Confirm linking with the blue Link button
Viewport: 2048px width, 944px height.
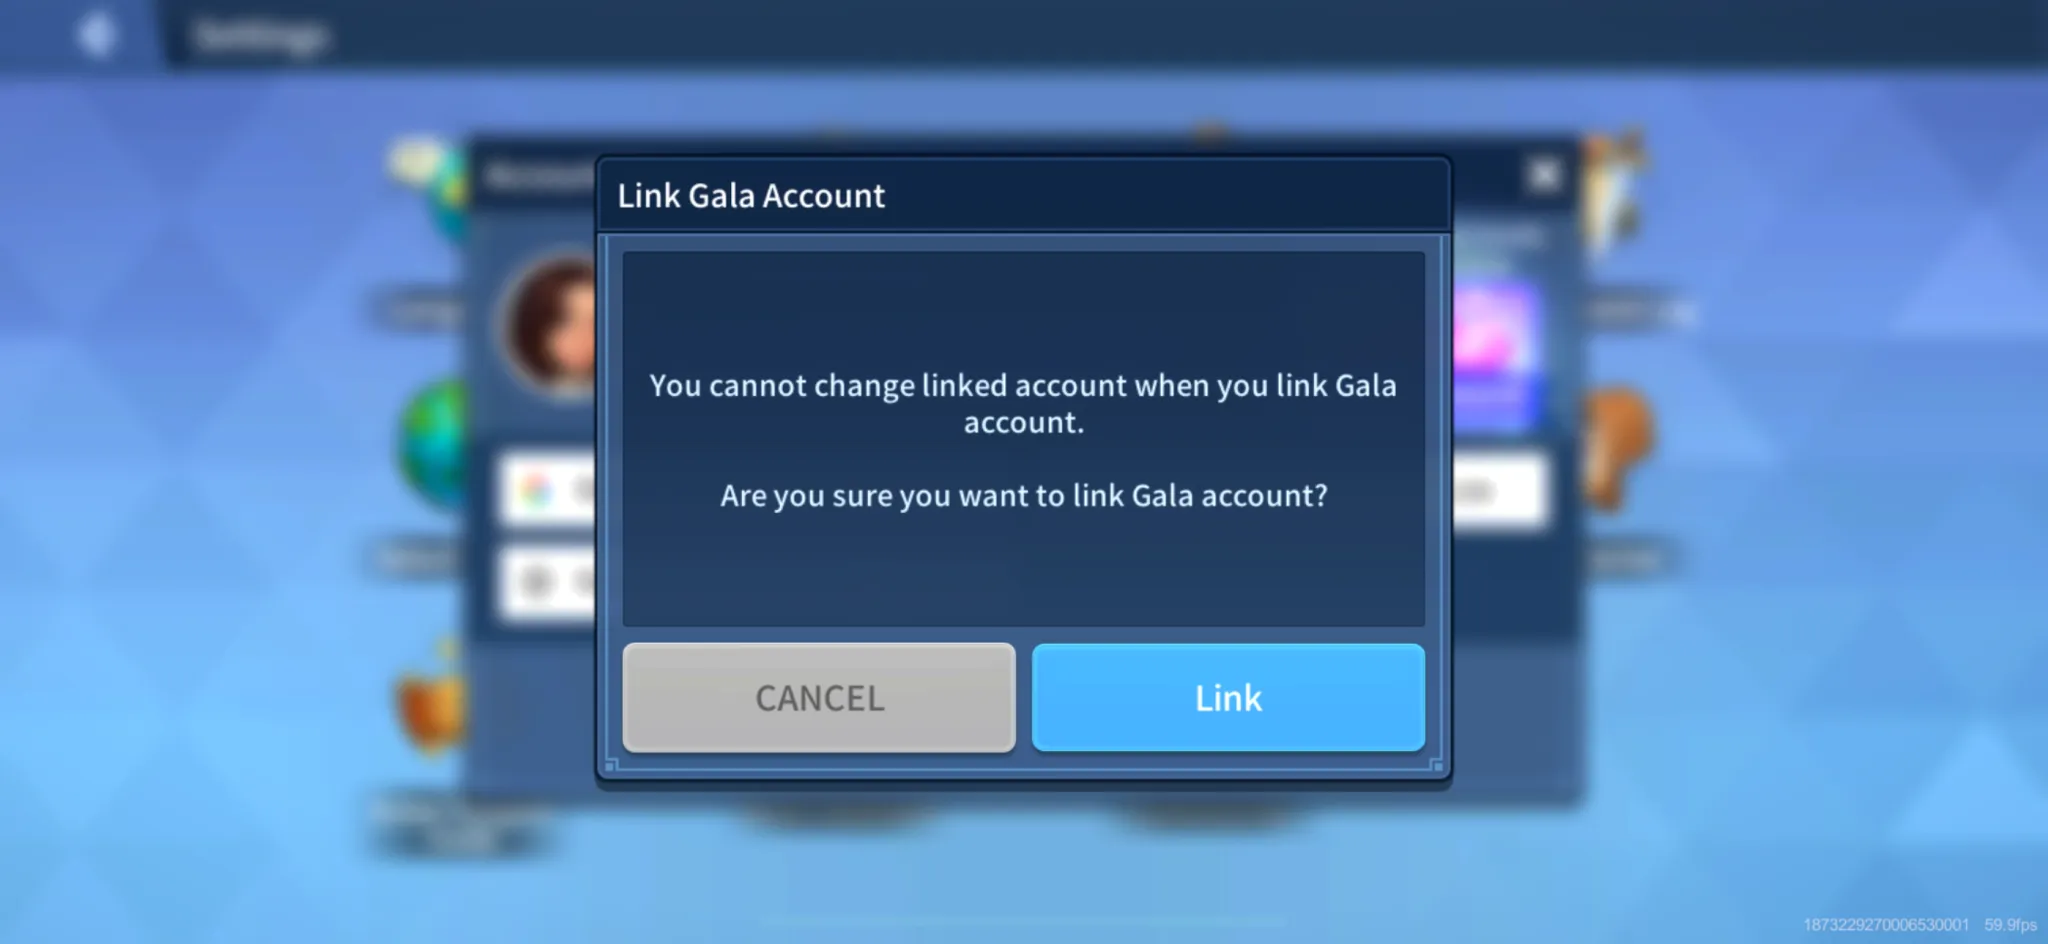coord(1228,697)
